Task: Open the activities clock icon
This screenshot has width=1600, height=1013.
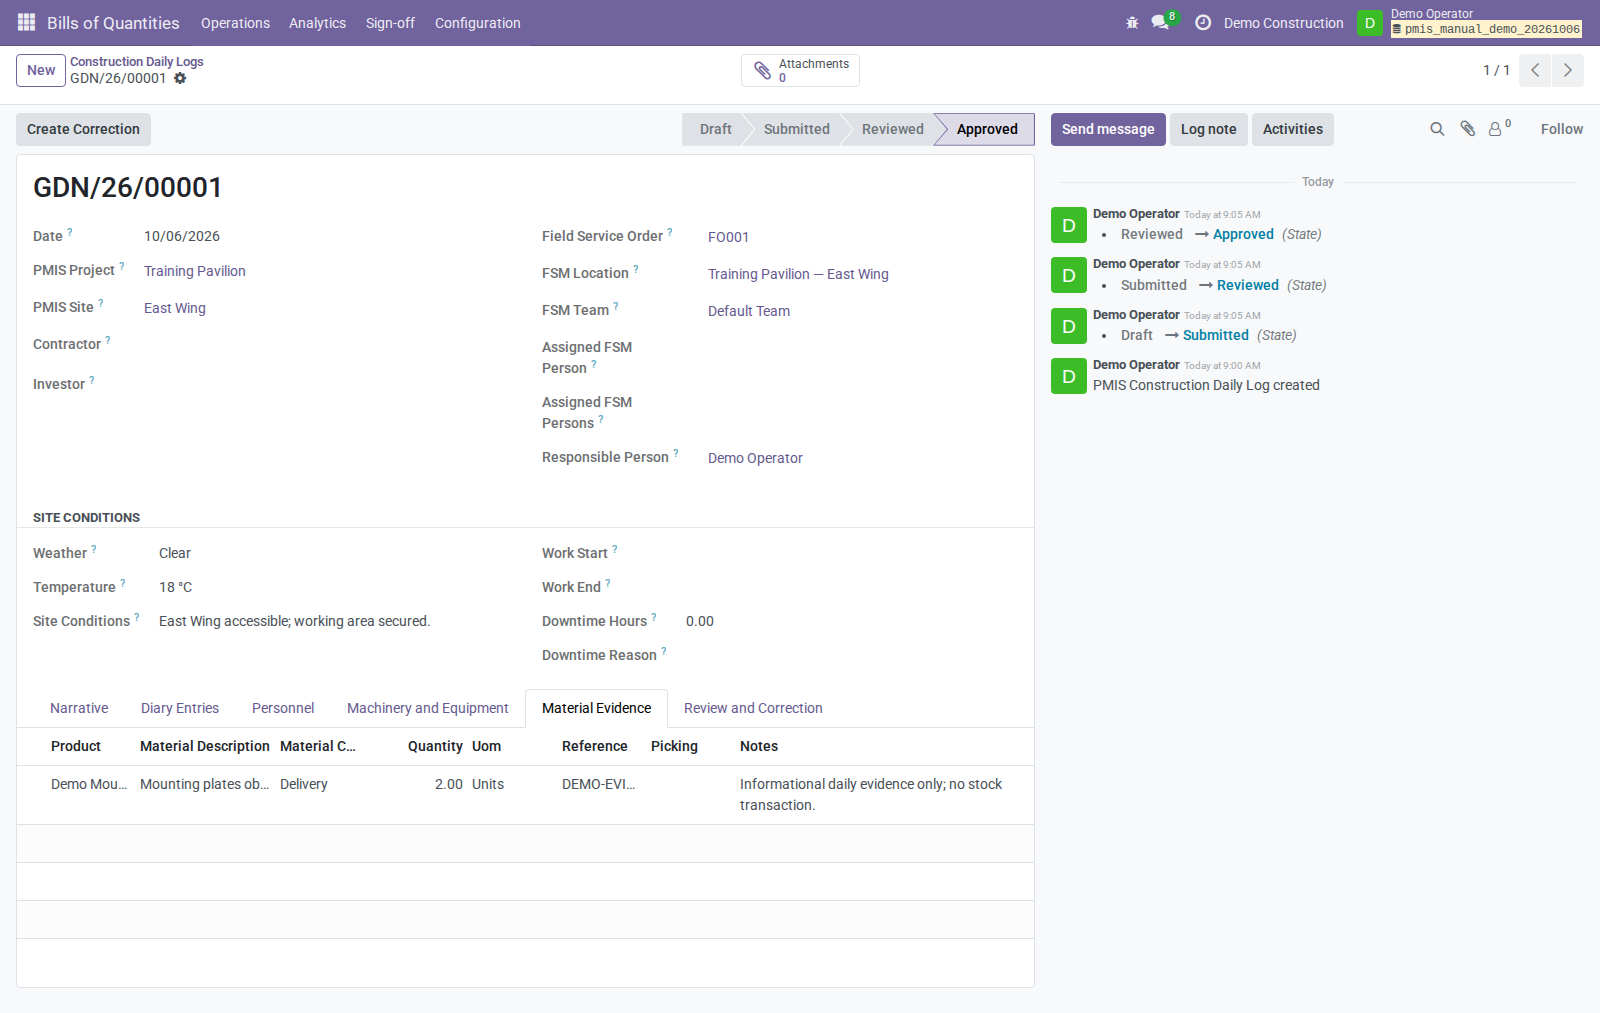Action: coord(1203,22)
